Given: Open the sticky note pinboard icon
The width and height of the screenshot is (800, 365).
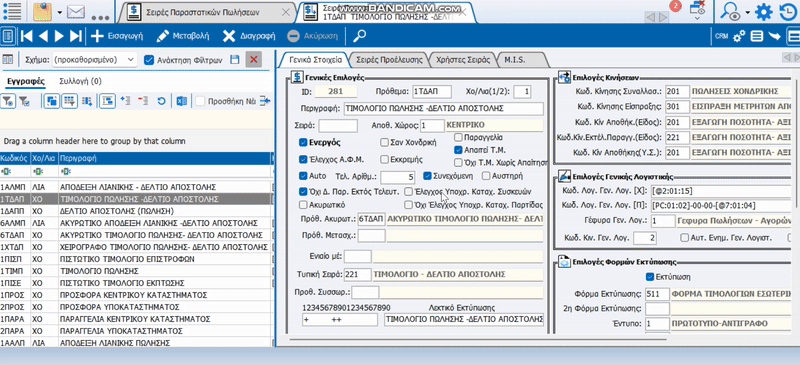Looking at the screenshot, I should 43,11.
